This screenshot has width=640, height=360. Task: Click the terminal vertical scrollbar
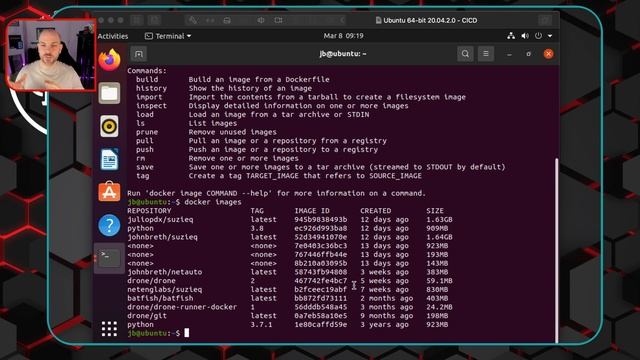pyautogui.click(x=556, y=251)
